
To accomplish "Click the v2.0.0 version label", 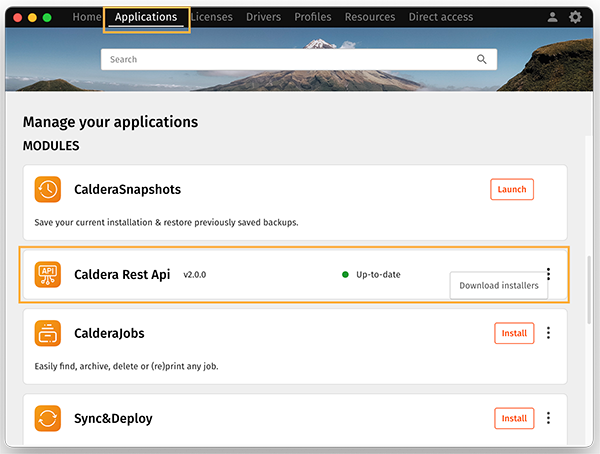I will click(194, 274).
